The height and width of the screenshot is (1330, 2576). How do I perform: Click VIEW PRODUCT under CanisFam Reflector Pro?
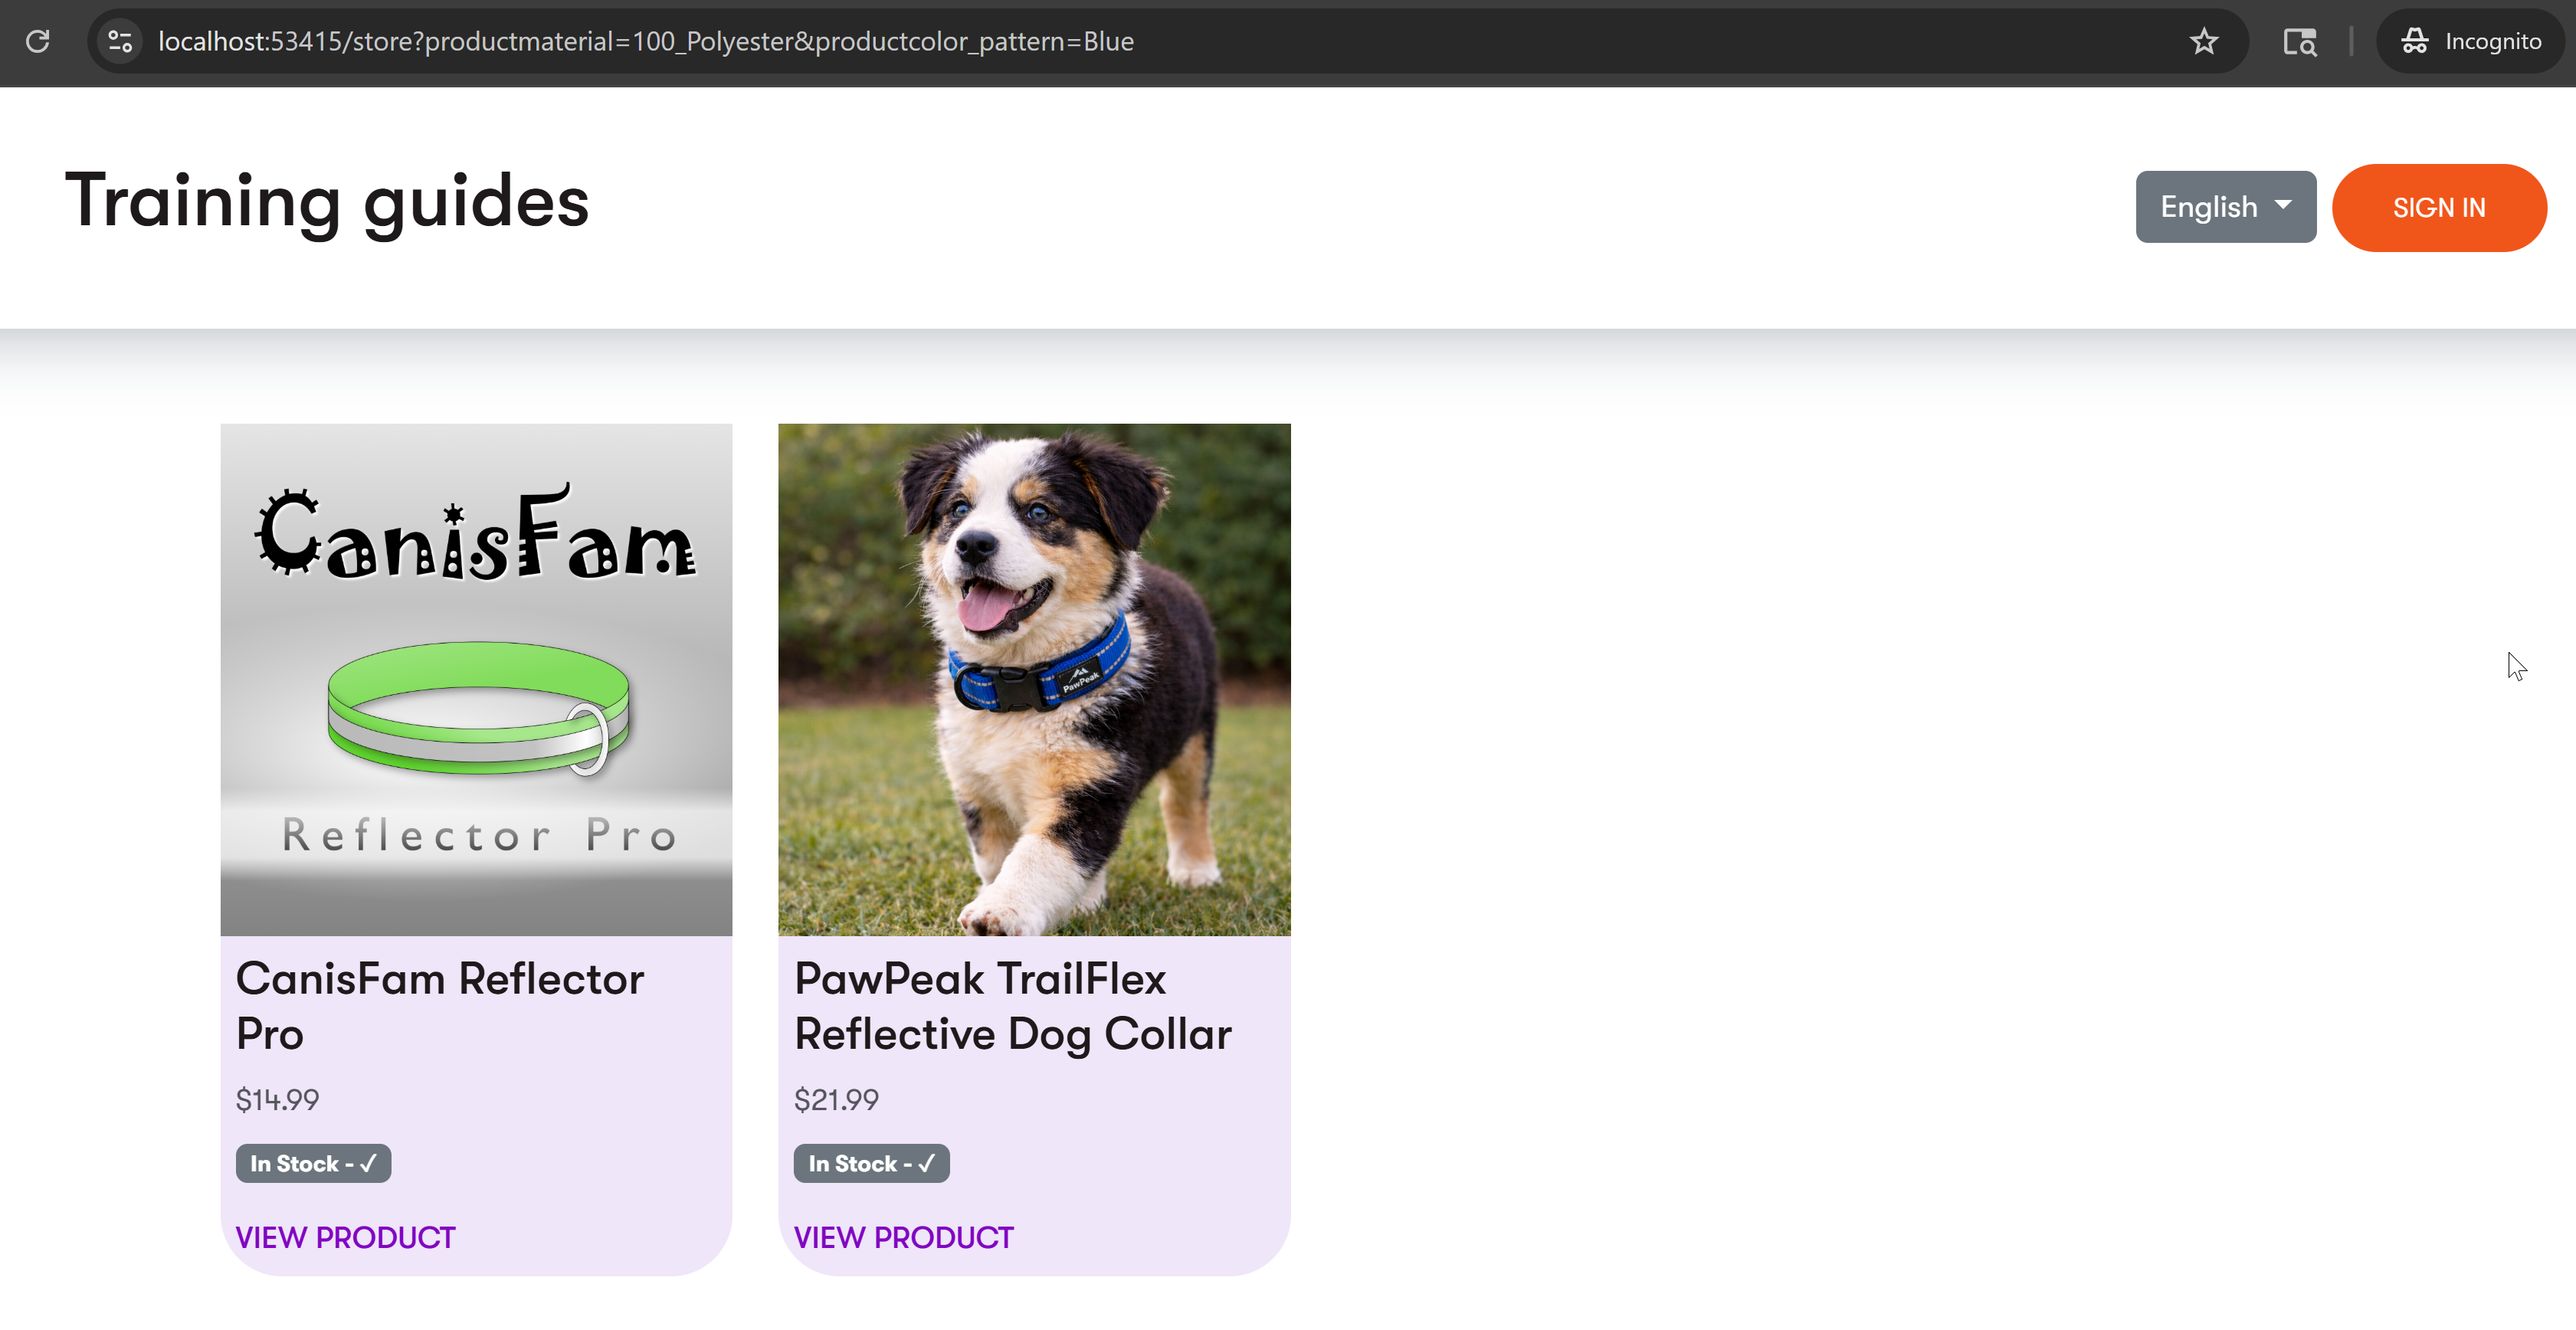tap(345, 1237)
